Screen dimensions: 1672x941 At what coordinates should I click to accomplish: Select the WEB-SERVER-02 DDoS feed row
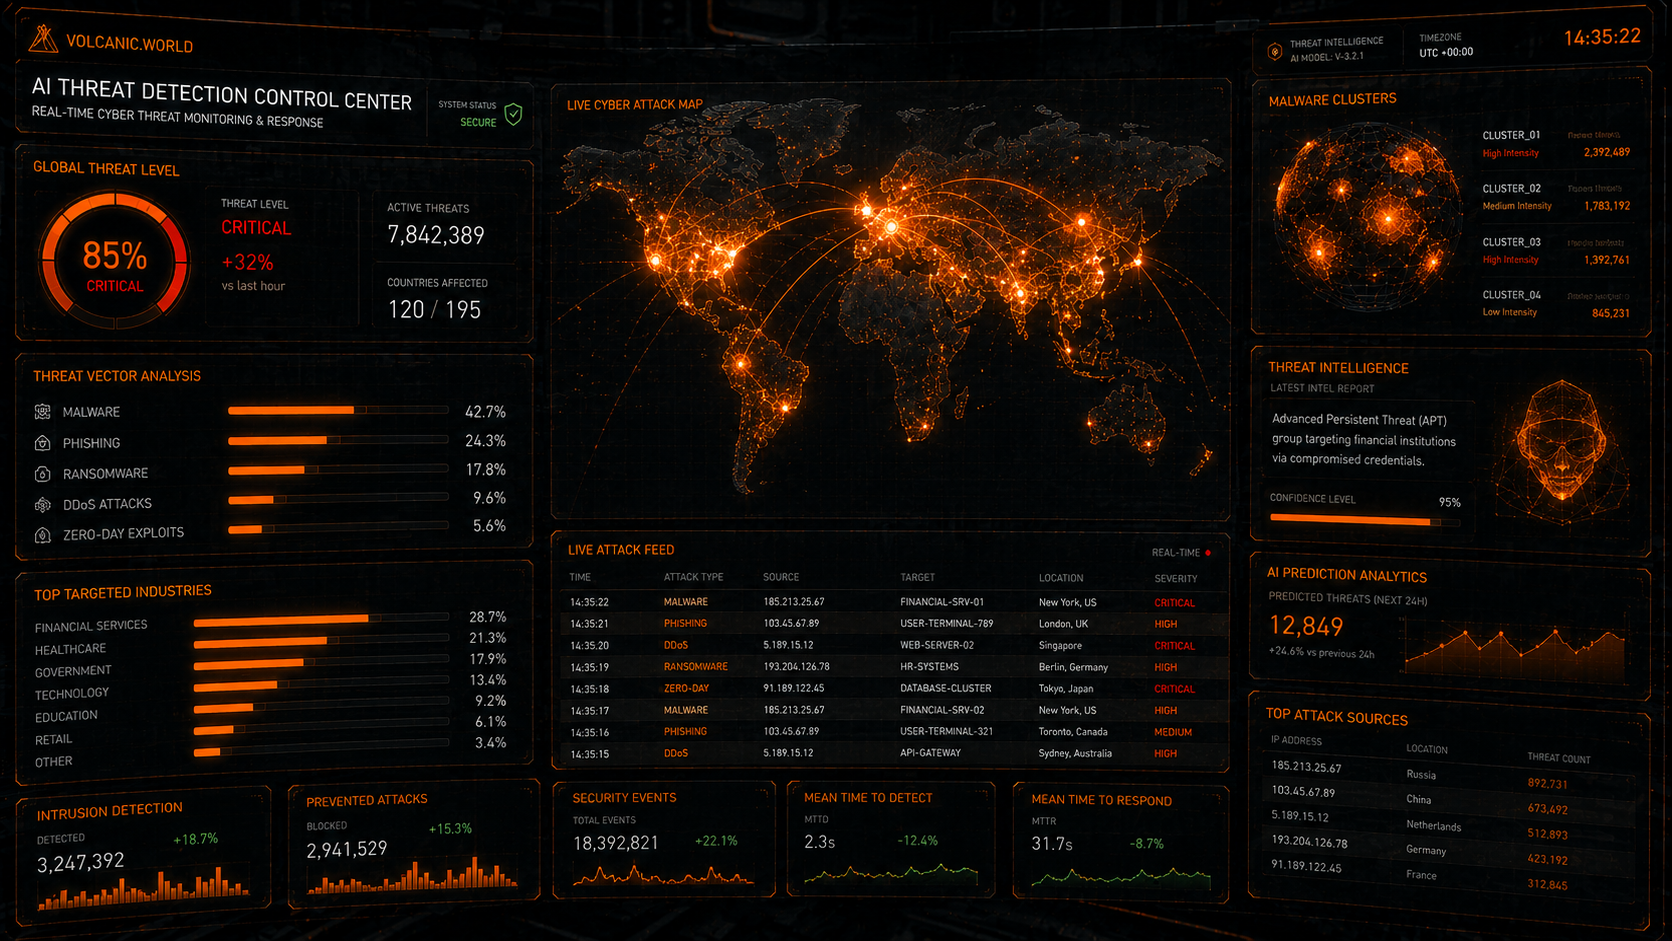(x=890, y=645)
